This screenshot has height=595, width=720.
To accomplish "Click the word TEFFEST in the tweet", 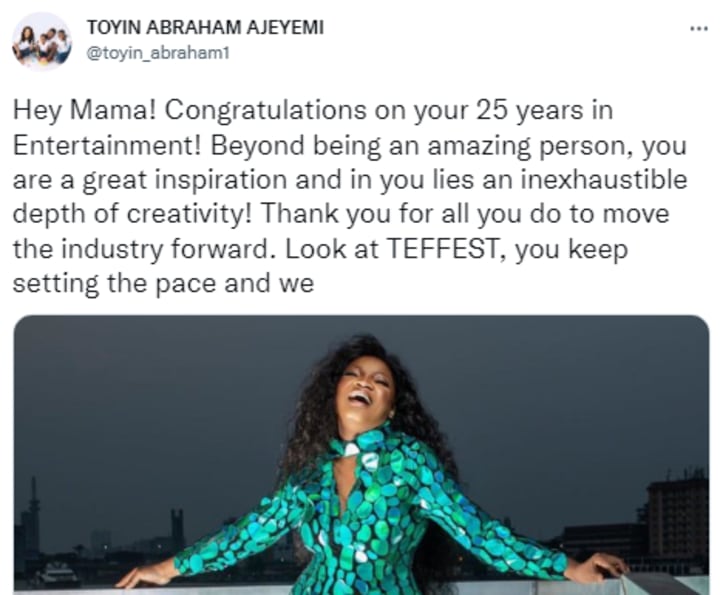I will 443,249.
